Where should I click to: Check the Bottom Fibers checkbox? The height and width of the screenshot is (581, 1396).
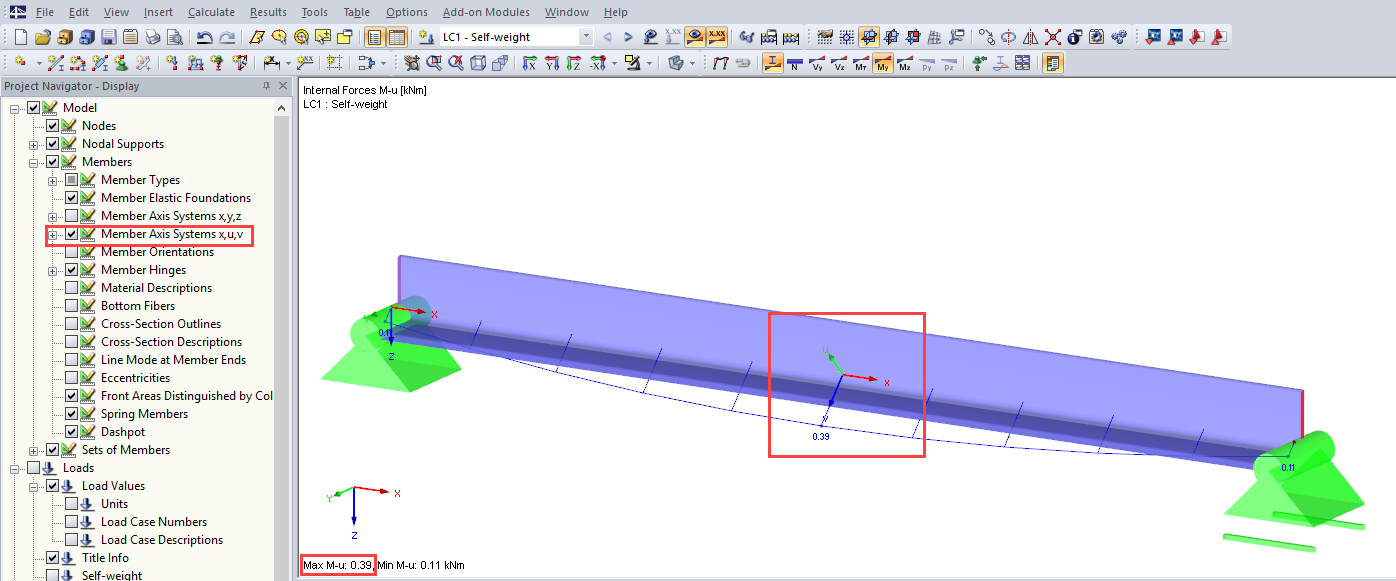72,306
